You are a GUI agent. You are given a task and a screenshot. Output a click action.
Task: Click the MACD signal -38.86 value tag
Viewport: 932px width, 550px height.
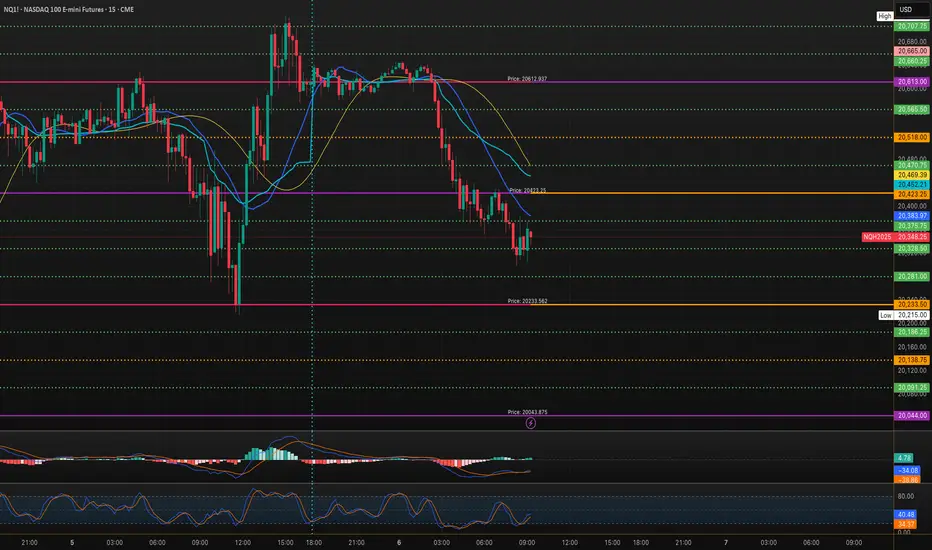click(907, 479)
